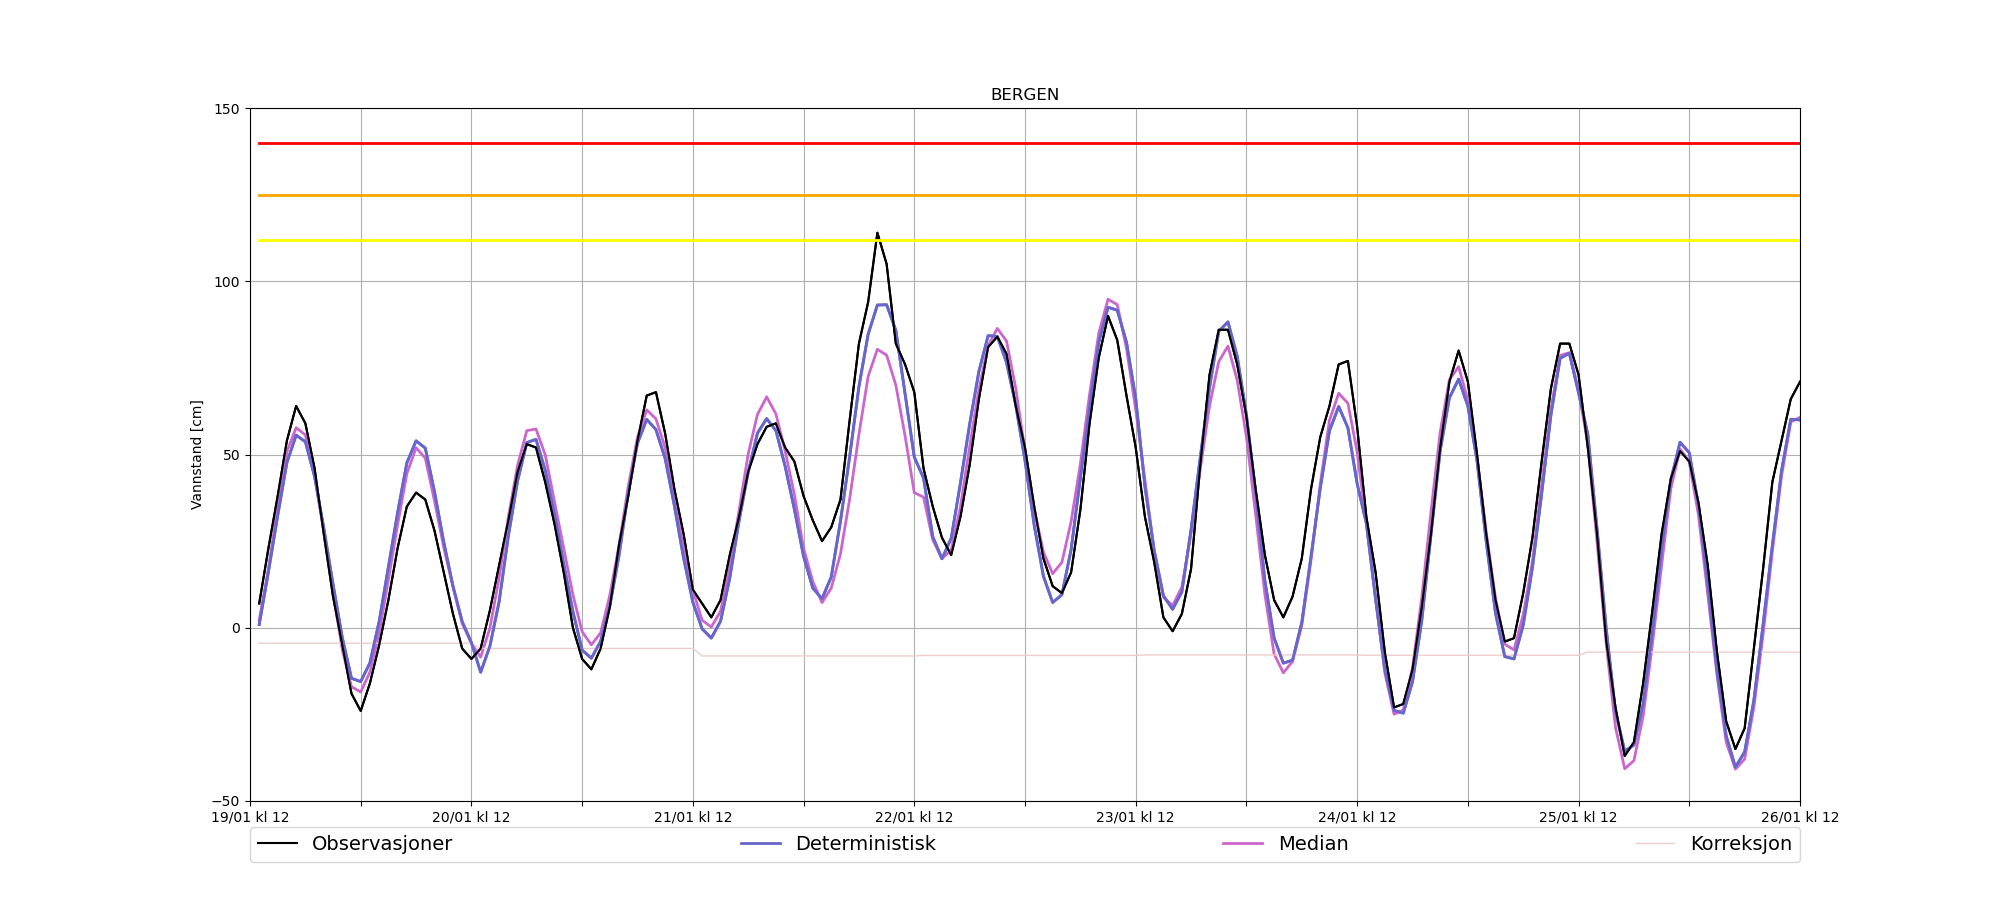
Task: Select the Observasjoner legend label
Action: (381, 844)
